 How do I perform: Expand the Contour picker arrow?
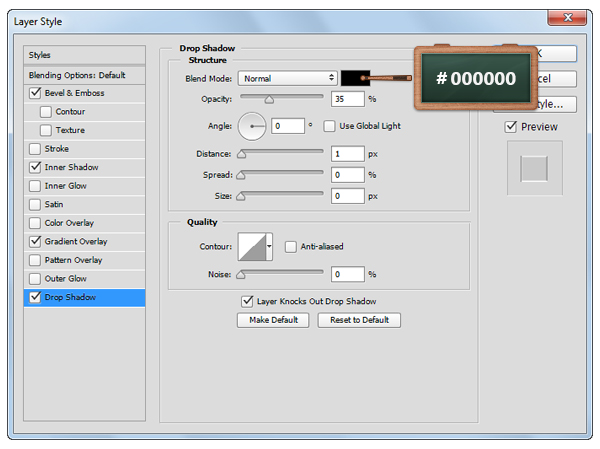[269, 246]
